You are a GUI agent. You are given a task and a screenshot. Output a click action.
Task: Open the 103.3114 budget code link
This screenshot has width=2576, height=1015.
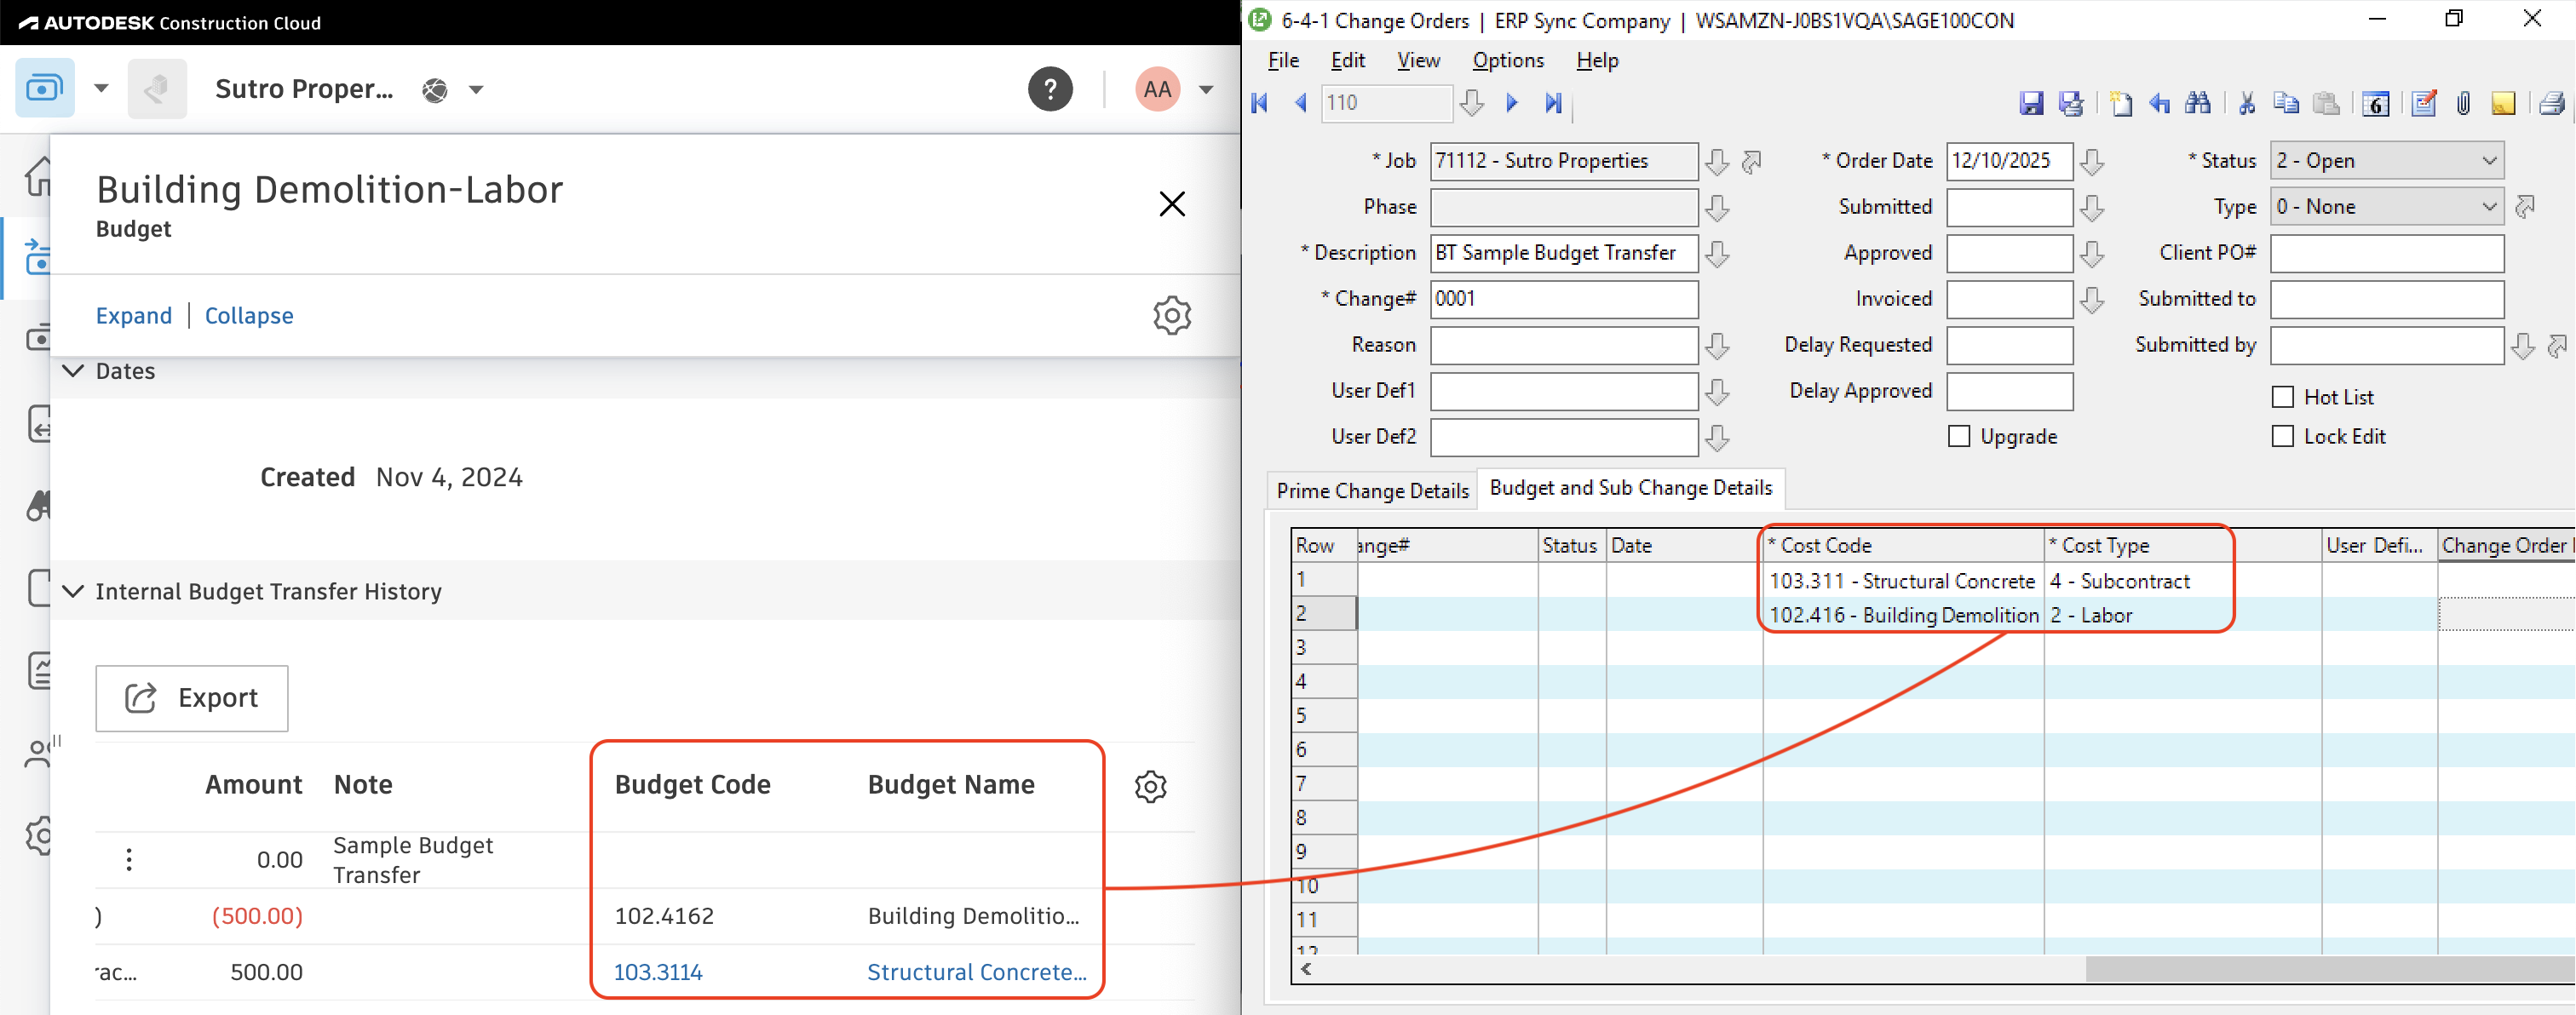(659, 971)
